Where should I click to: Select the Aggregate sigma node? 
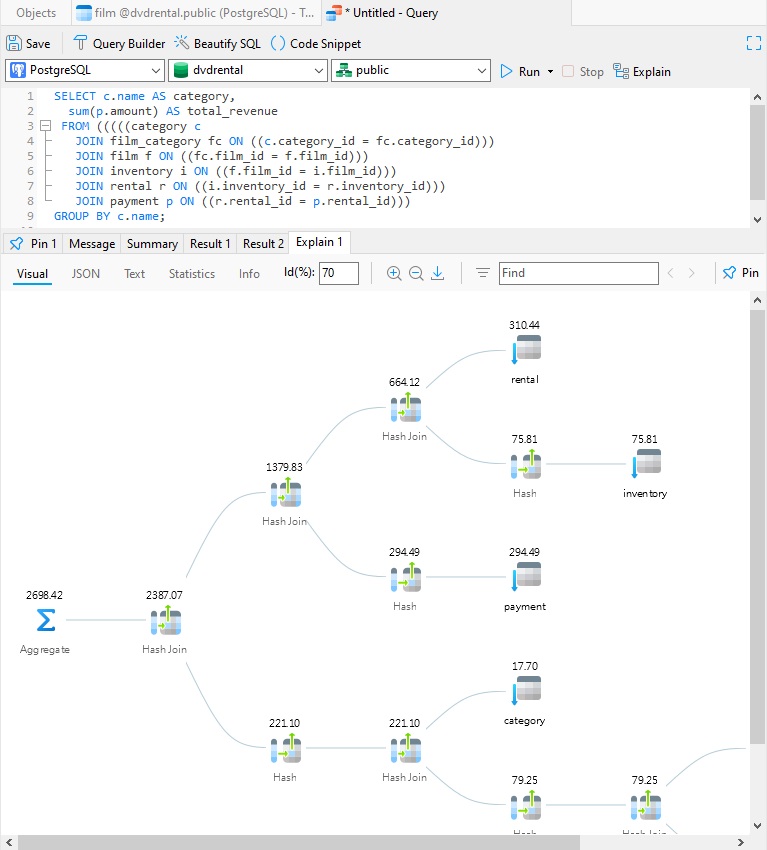(x=46, y=620)
